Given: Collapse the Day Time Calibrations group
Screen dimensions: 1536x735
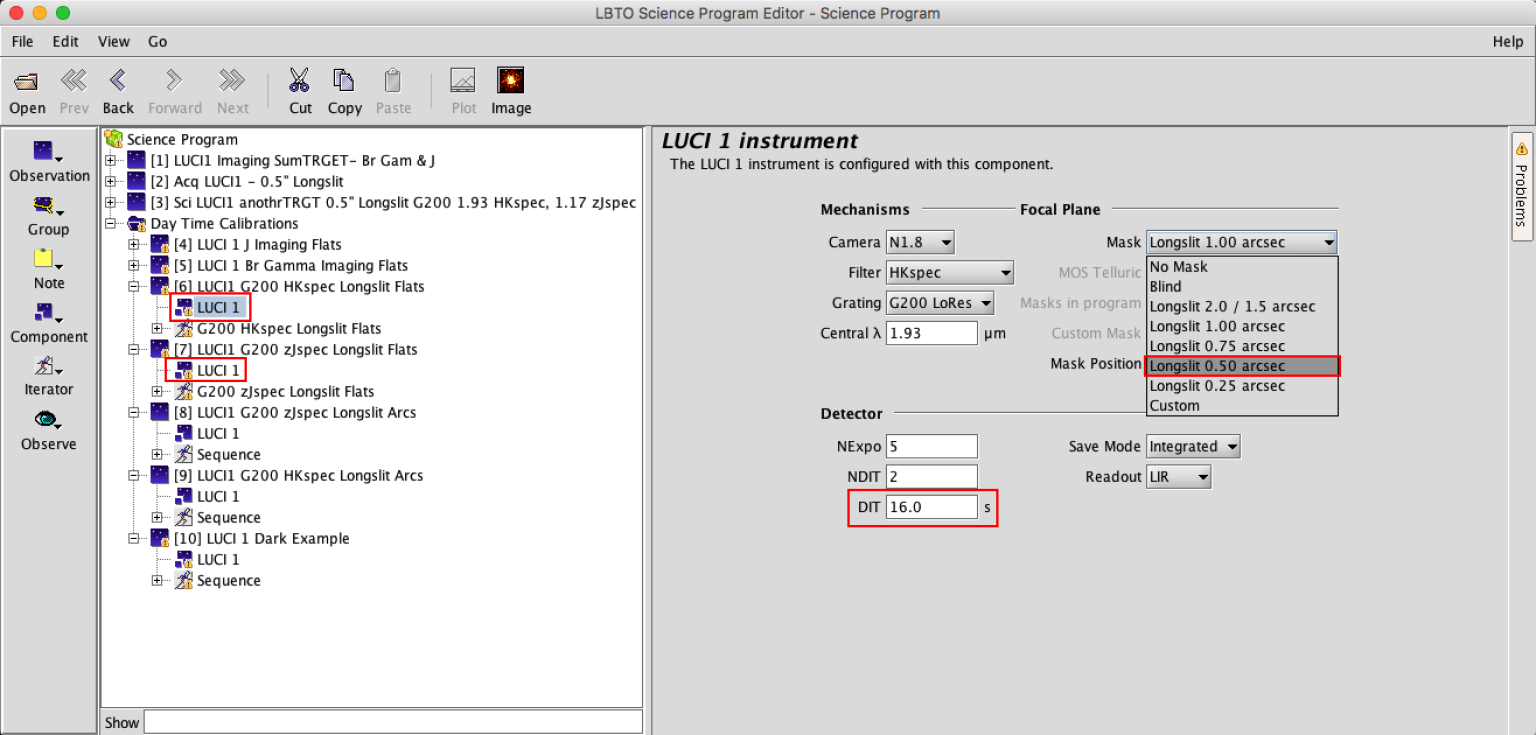Looking at the screenshot, I should (110, 223).
